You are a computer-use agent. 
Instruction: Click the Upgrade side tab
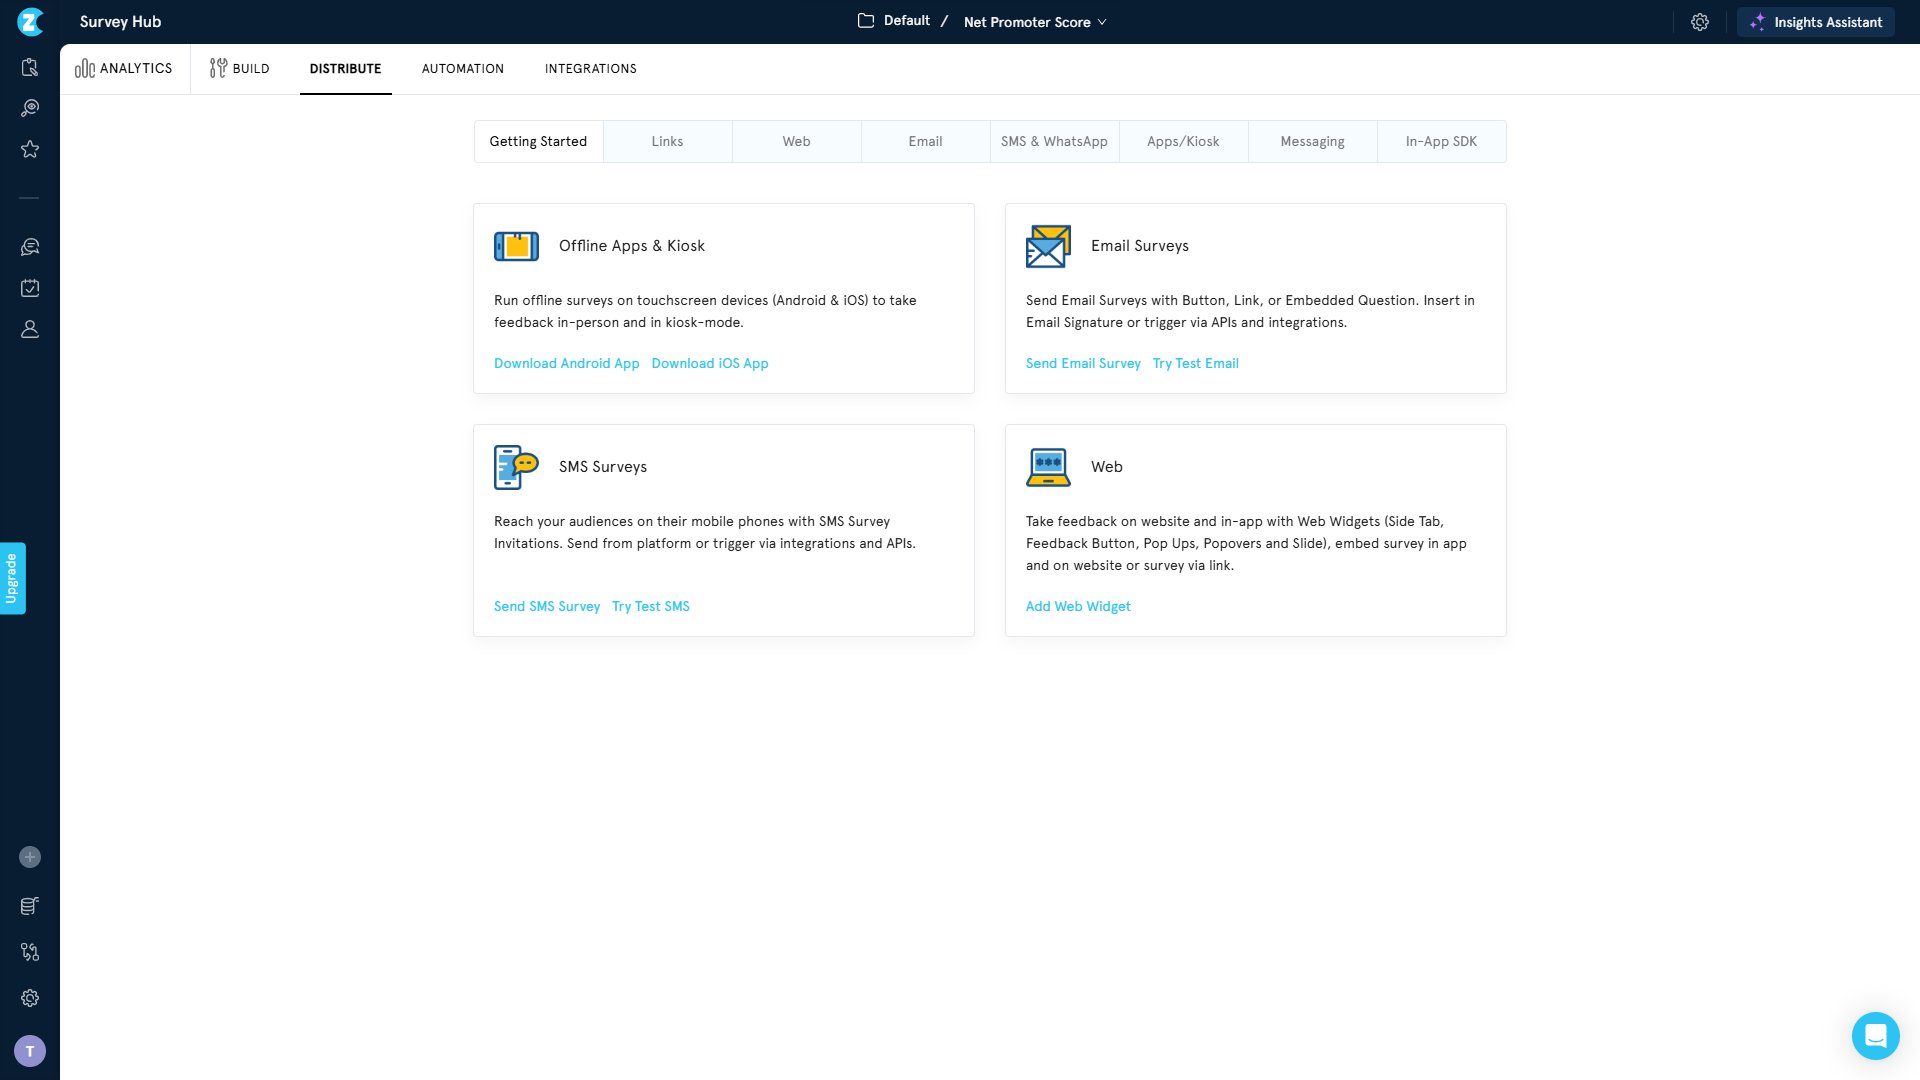pos(12,578)
